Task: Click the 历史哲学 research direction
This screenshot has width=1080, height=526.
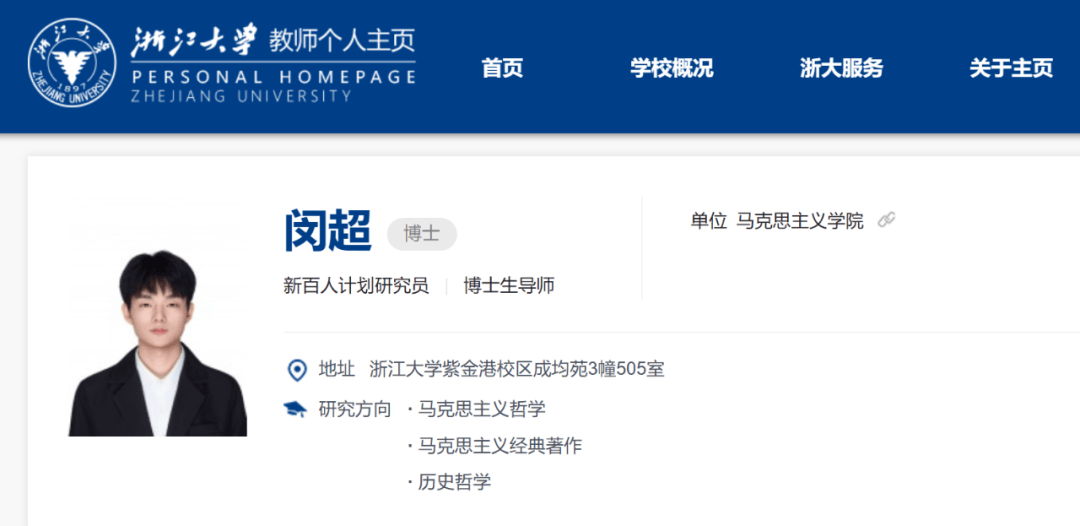Action: pyautogui.click(x=454, y=482)
